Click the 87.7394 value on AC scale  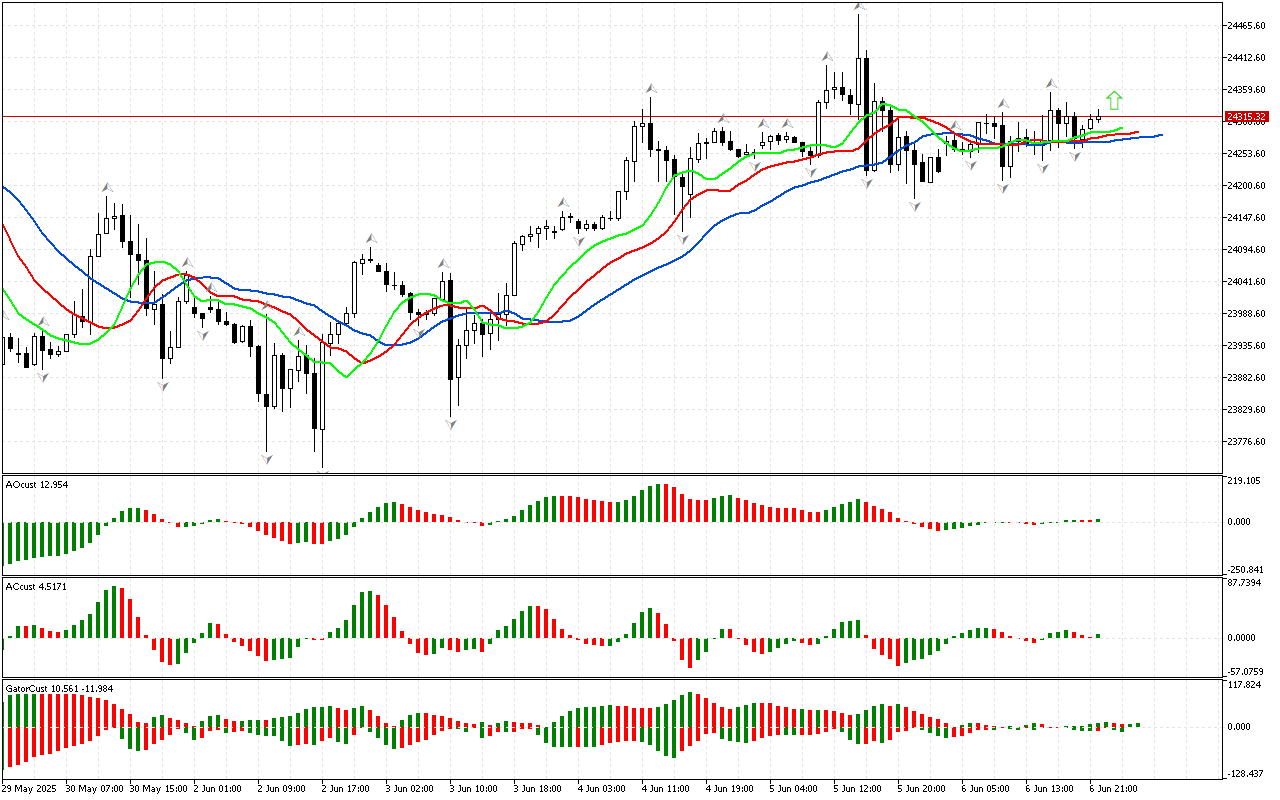(x=1245, y=583)
